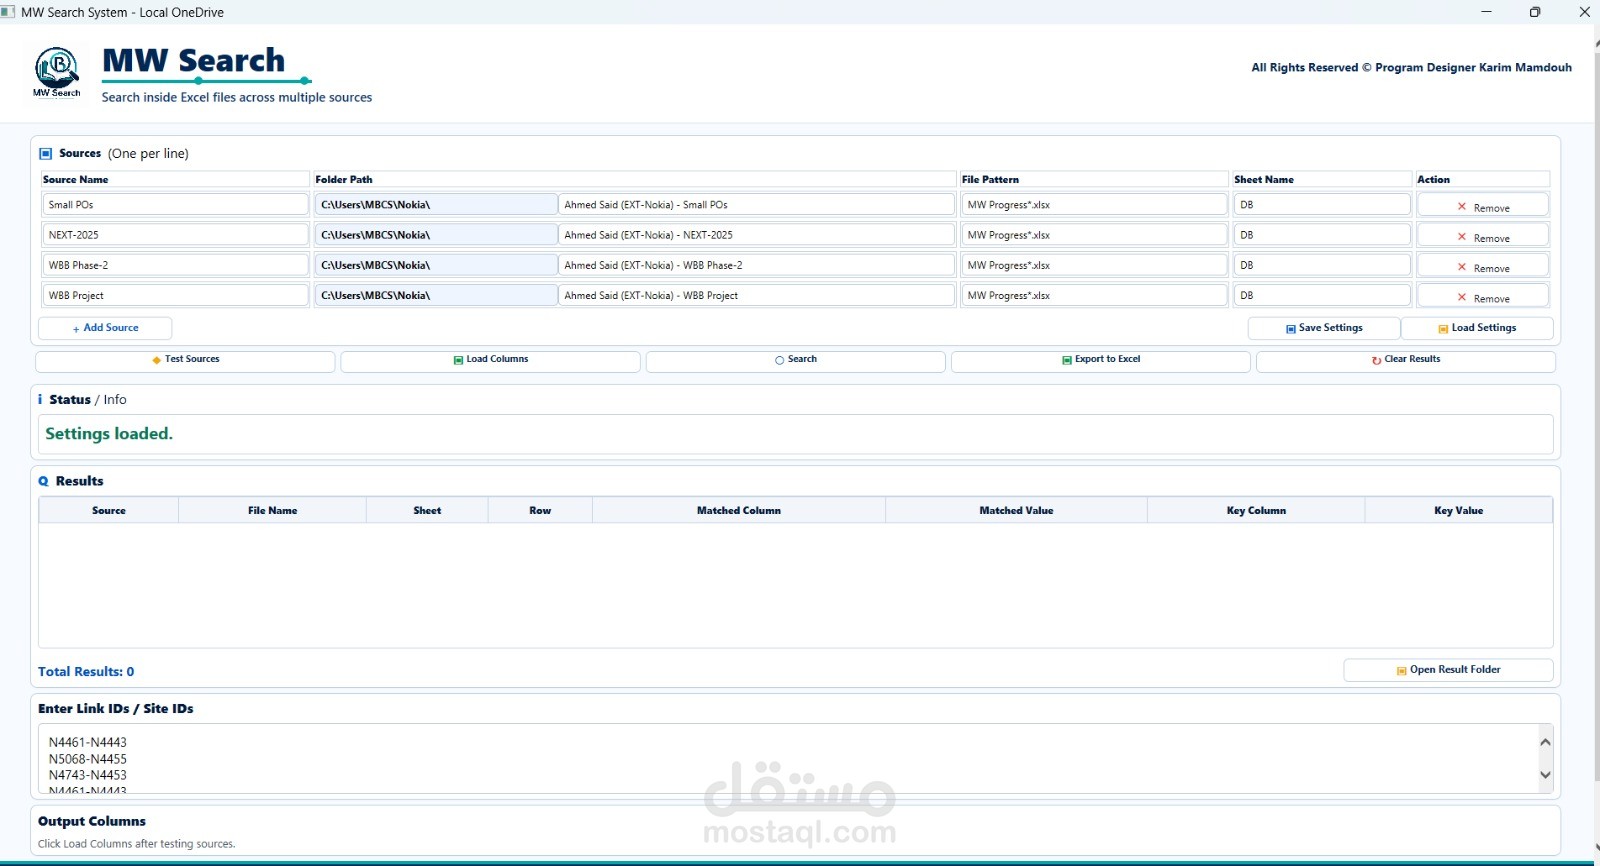Click 'Click Load Columns after testing sources.' hint
The width and height of the screenshot is (1600, 866).
(137, 844)
